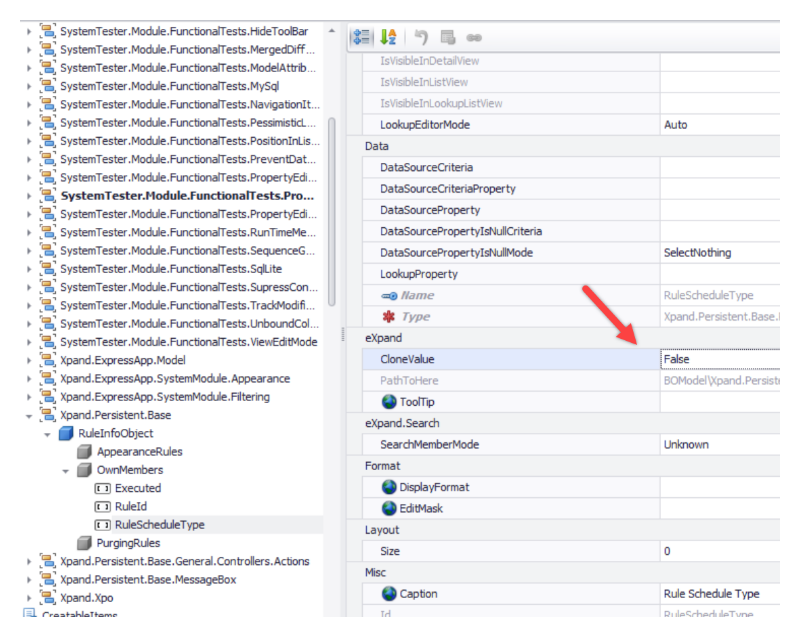This screenshot has height=637, width=800.
Task: Click the Categorized view toolbar icon
Action: 362,37
